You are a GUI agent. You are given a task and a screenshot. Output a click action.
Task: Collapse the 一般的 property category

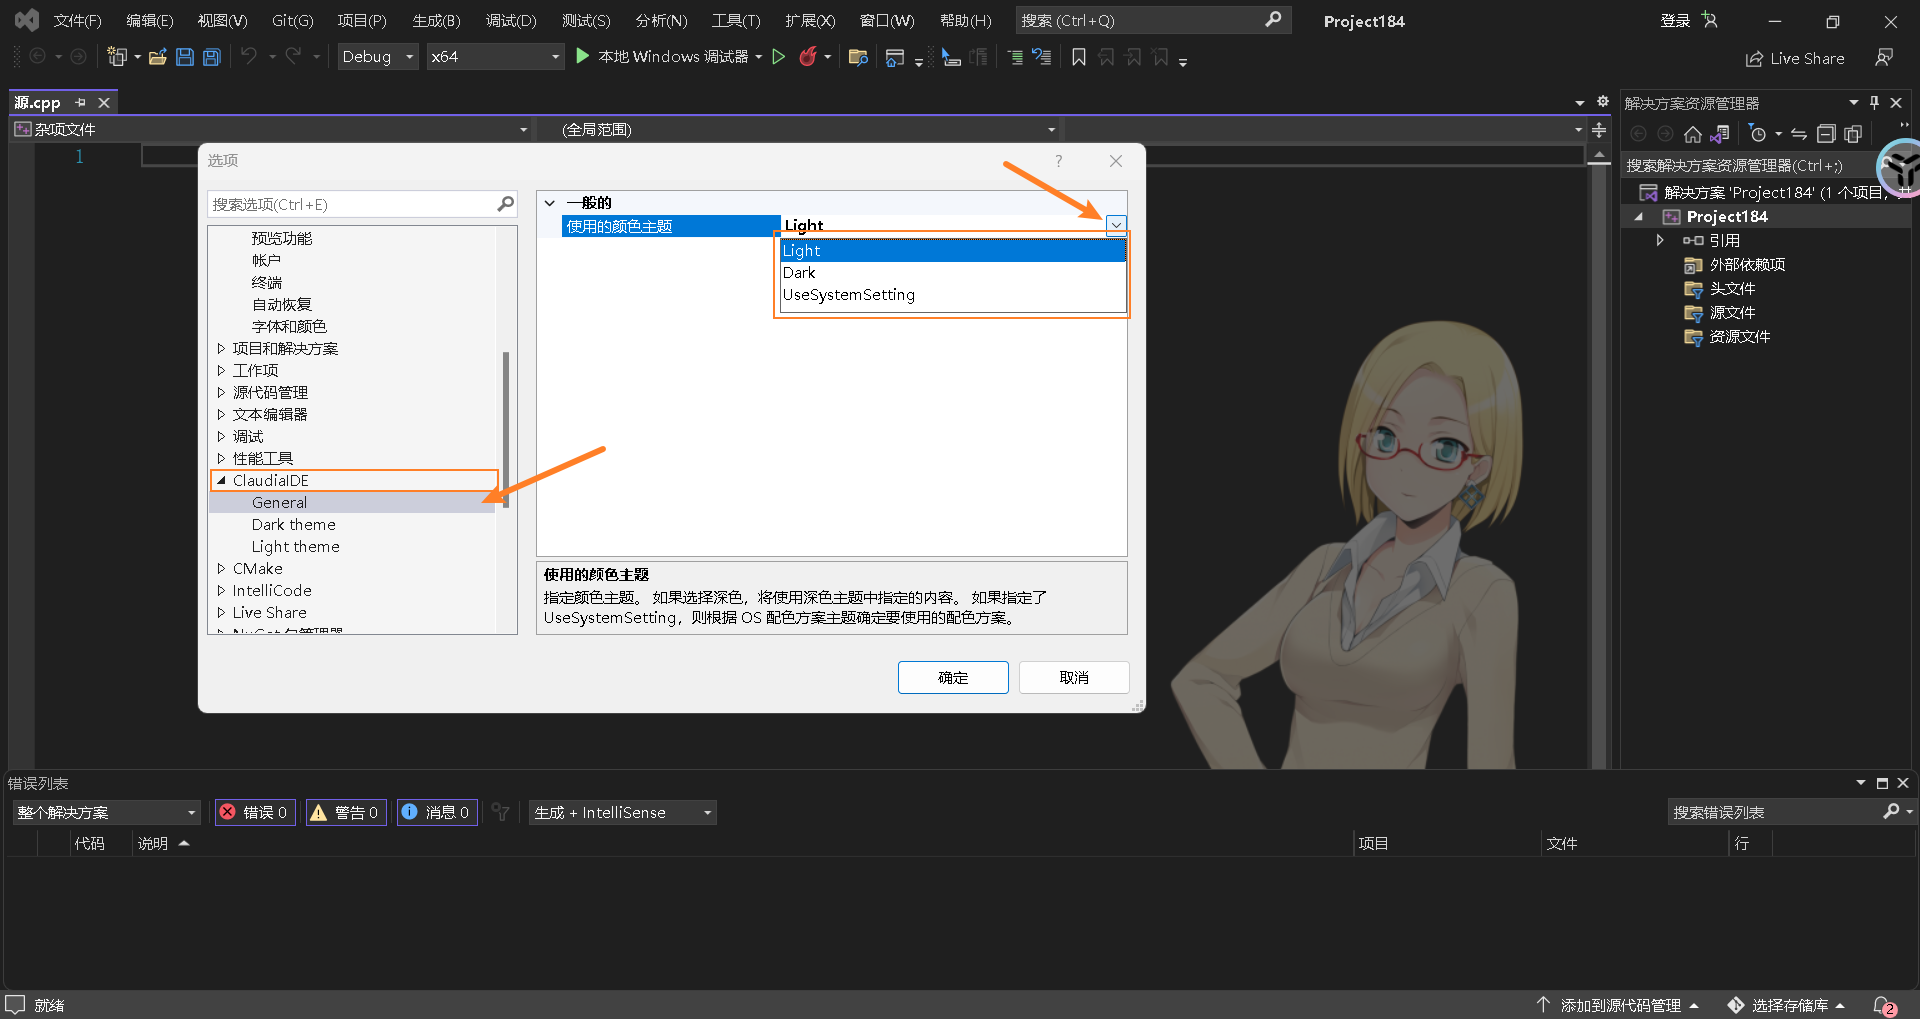(550, 203)
